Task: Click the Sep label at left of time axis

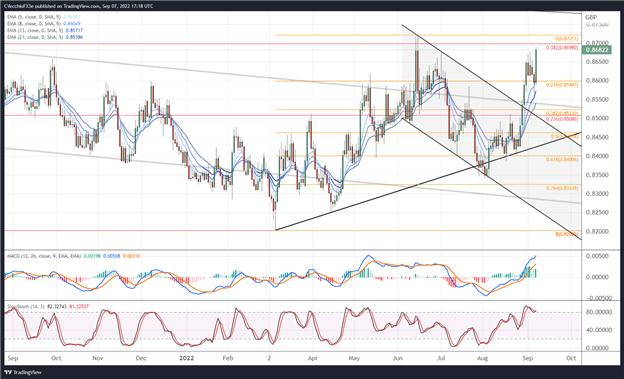Action: point(13,358)
